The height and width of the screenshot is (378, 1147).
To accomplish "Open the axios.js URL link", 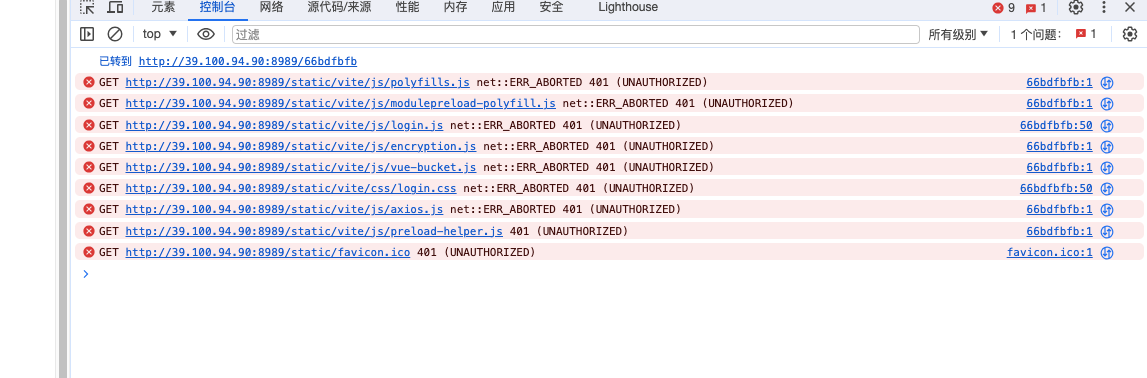I will [x=285, y=210].
